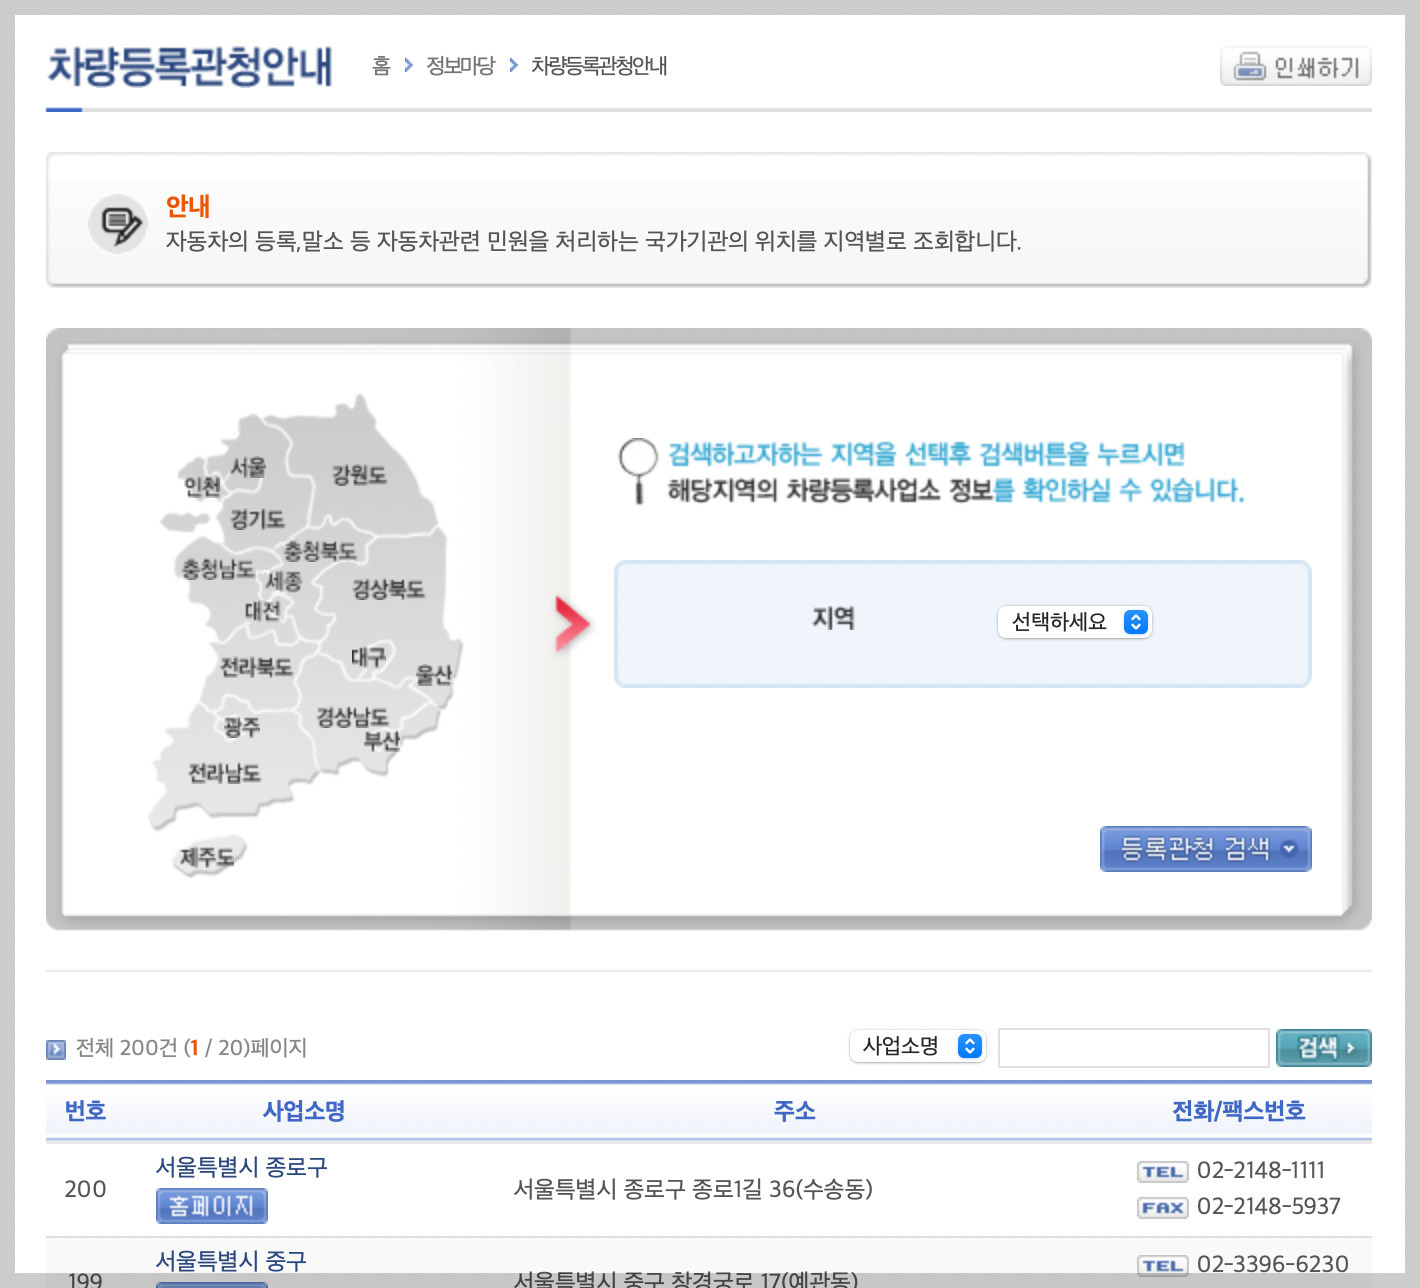Select 전라남도 region on the map
The height and width of the screenshot is (1288, 1420).
225,773
